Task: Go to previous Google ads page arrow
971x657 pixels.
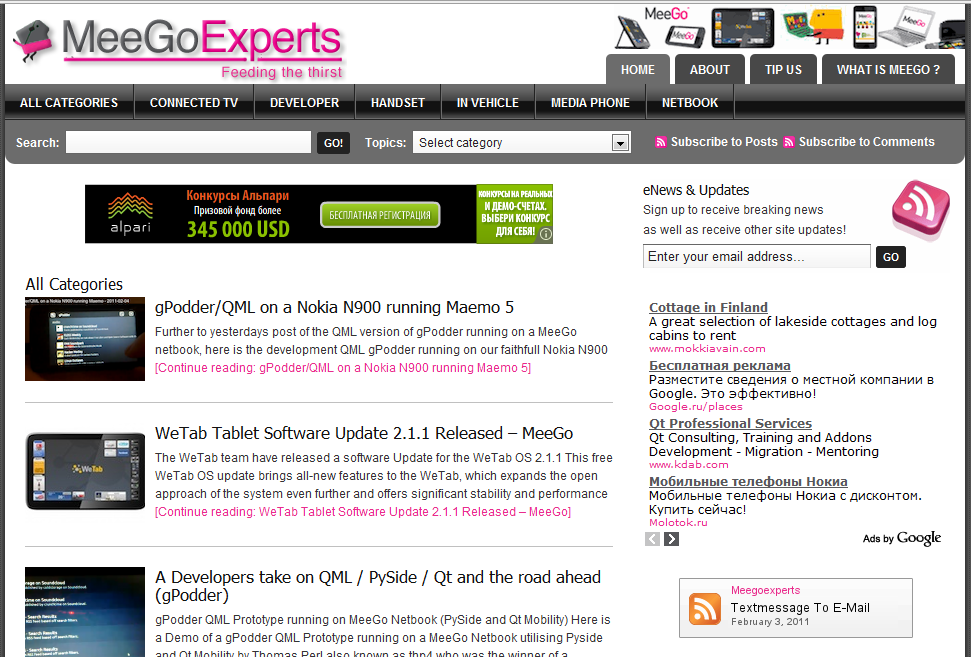Action: (652, 539)
